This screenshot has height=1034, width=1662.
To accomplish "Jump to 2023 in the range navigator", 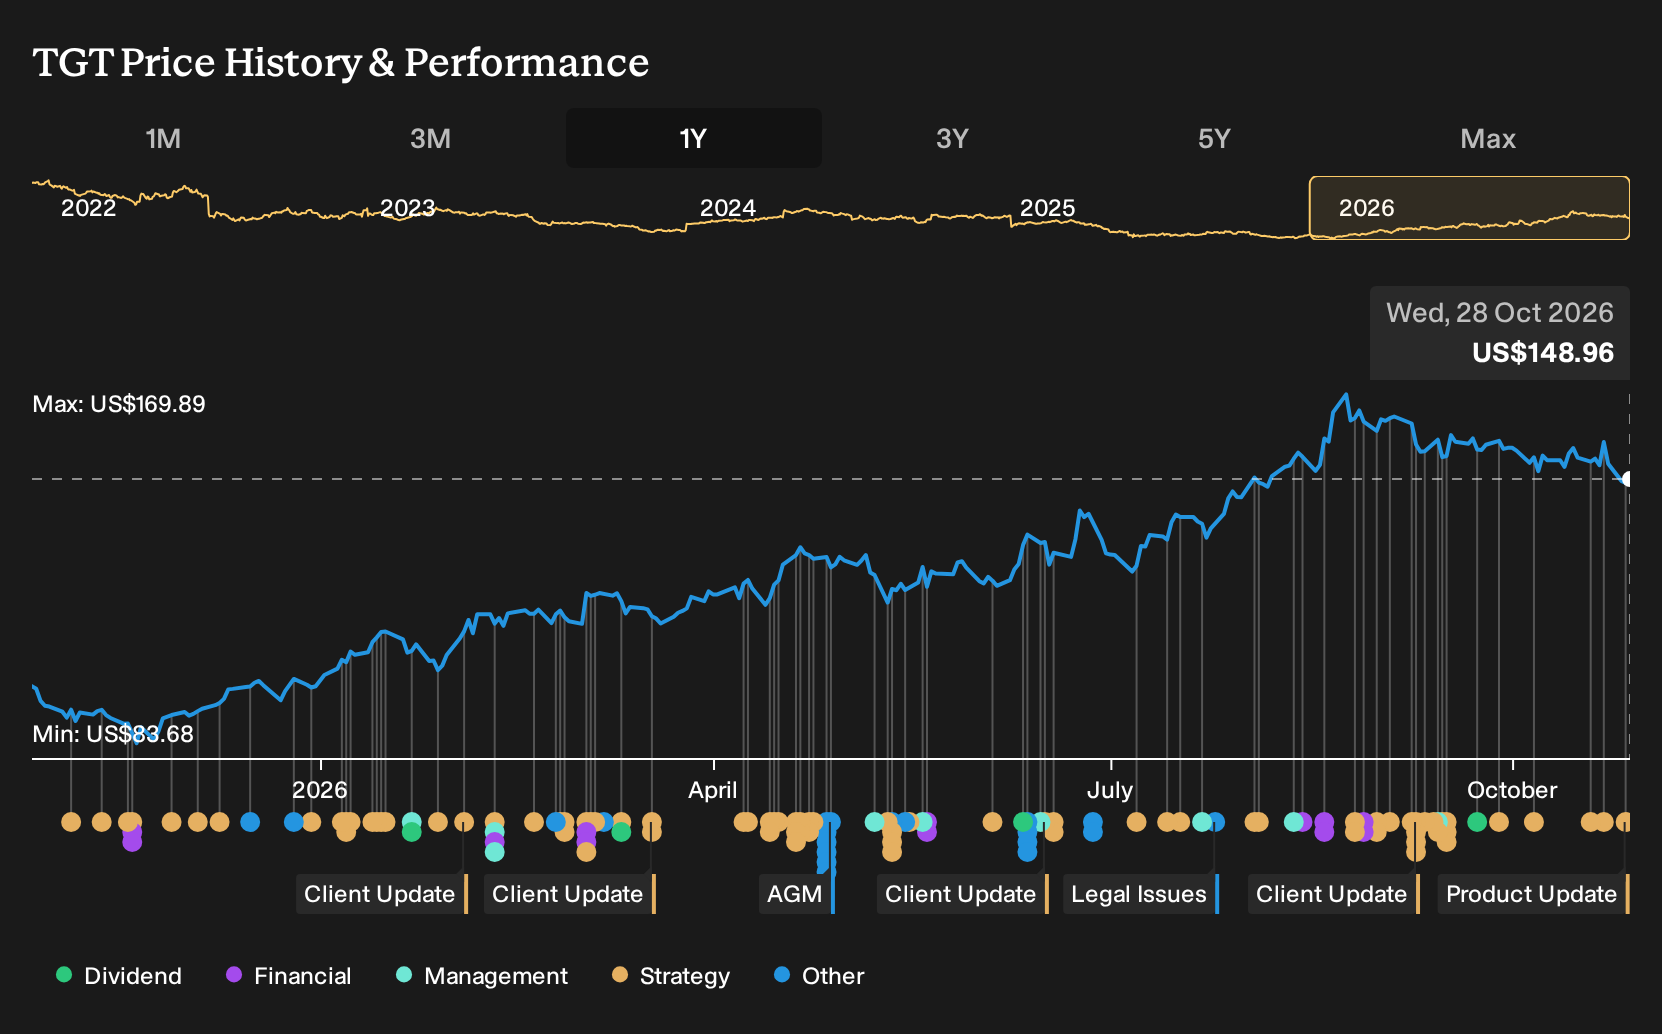I will coord(408,208).
